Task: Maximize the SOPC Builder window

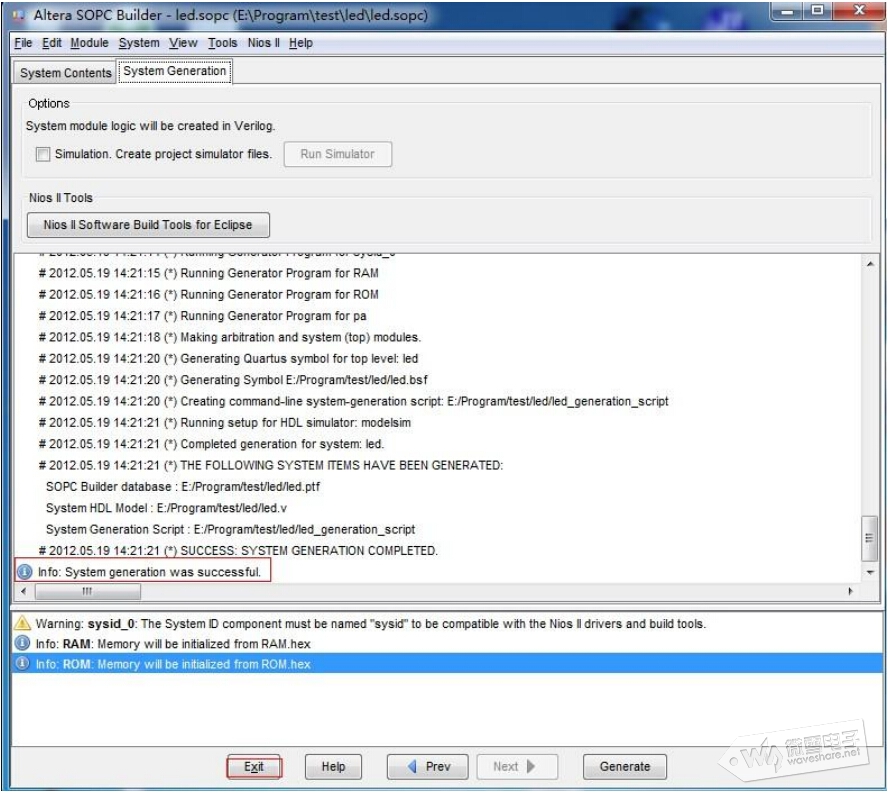Action: tap(818, 11)
